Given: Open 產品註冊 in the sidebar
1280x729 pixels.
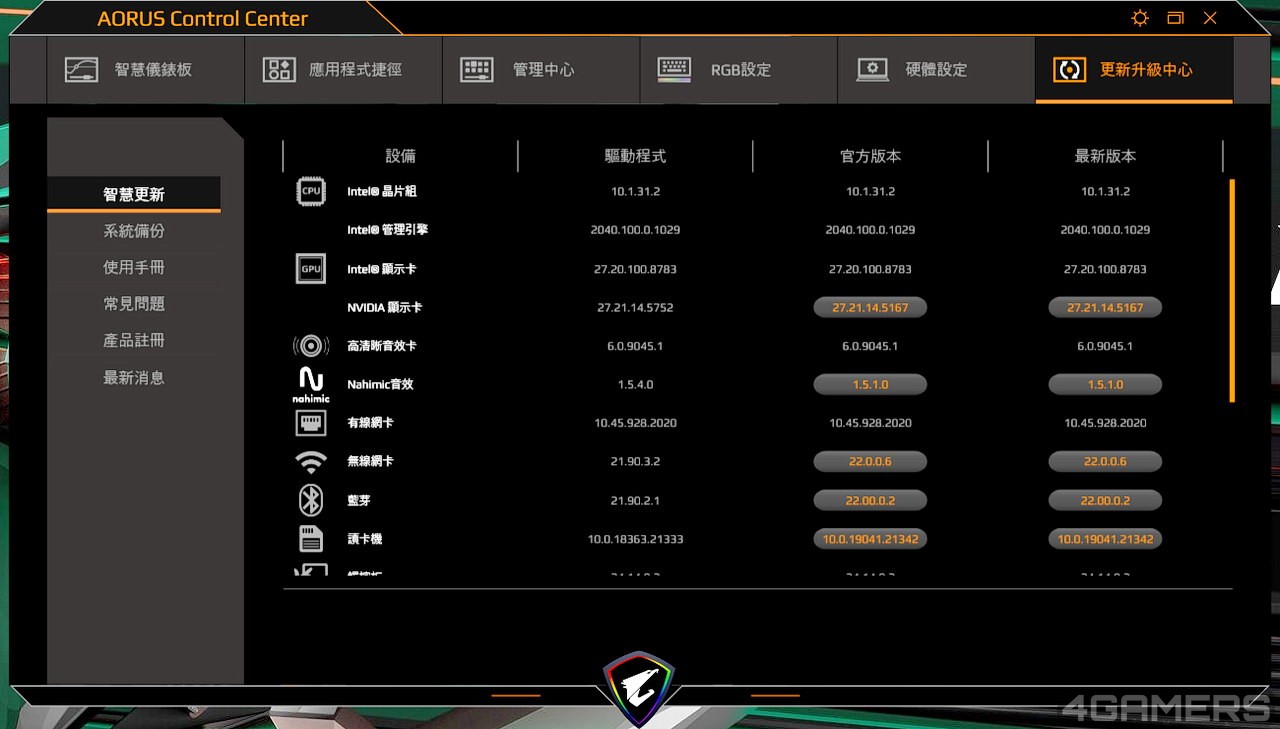Looking at the screenshot, I should tap(134, 341).
